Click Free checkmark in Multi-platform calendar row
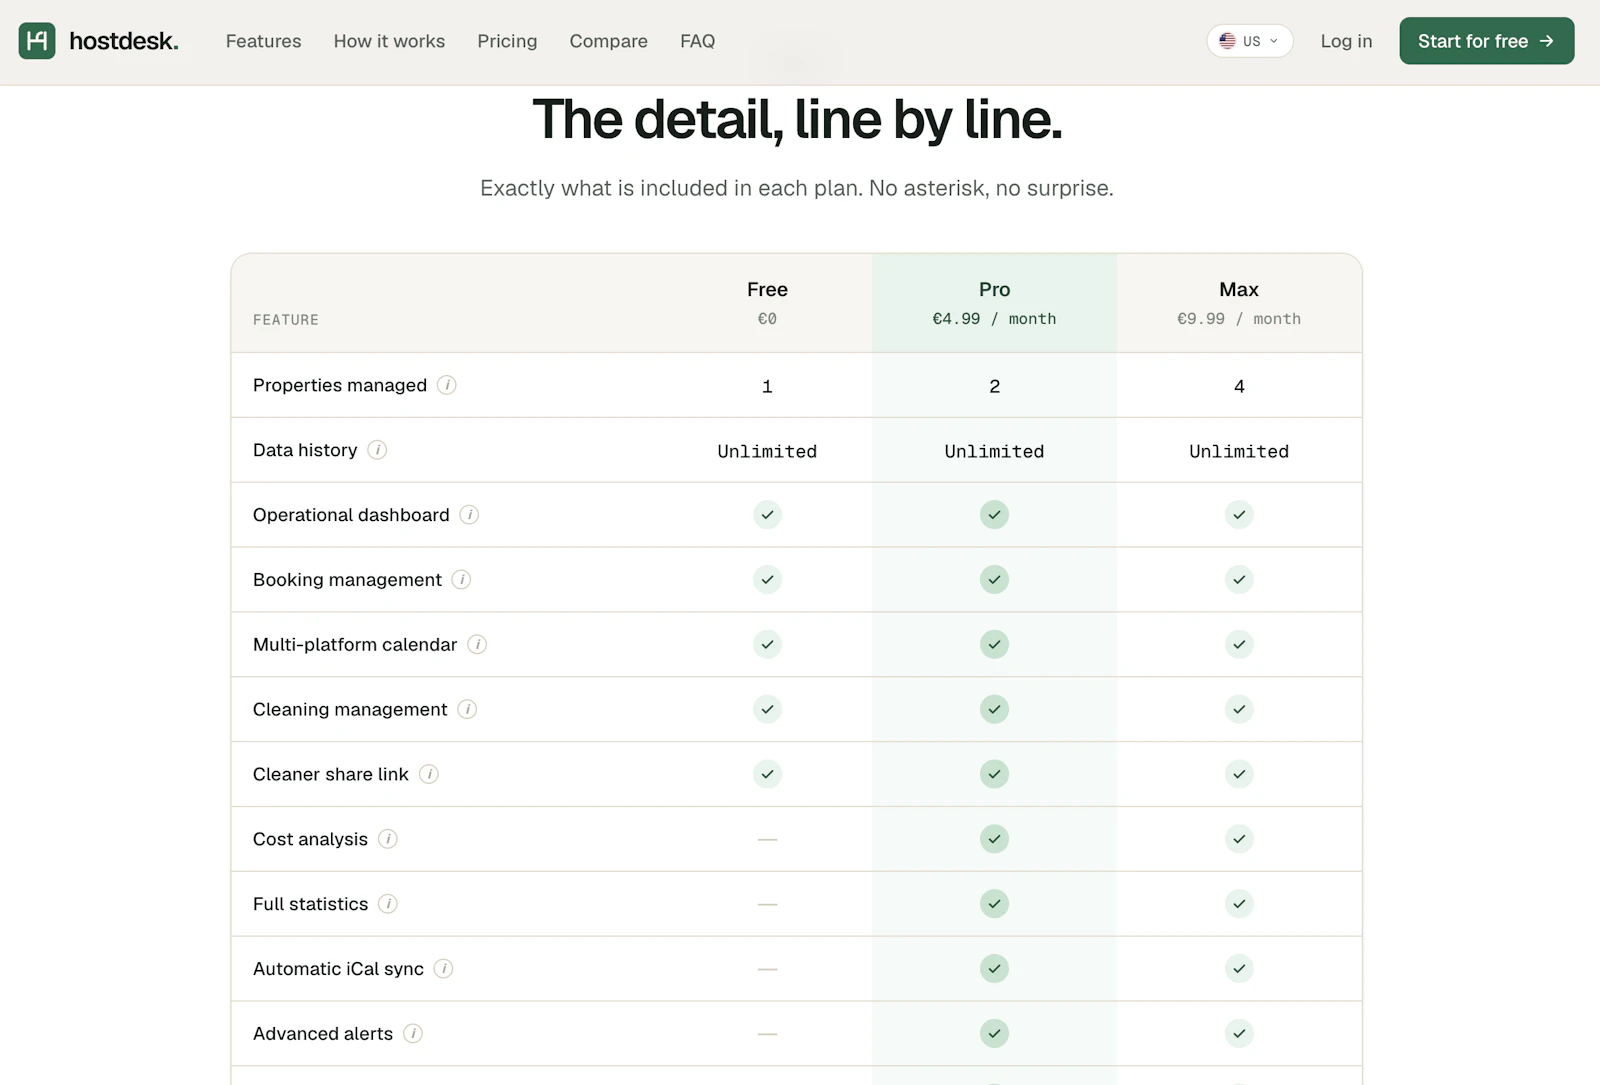Screen dimensions: 1600x1085 (767, 645)
